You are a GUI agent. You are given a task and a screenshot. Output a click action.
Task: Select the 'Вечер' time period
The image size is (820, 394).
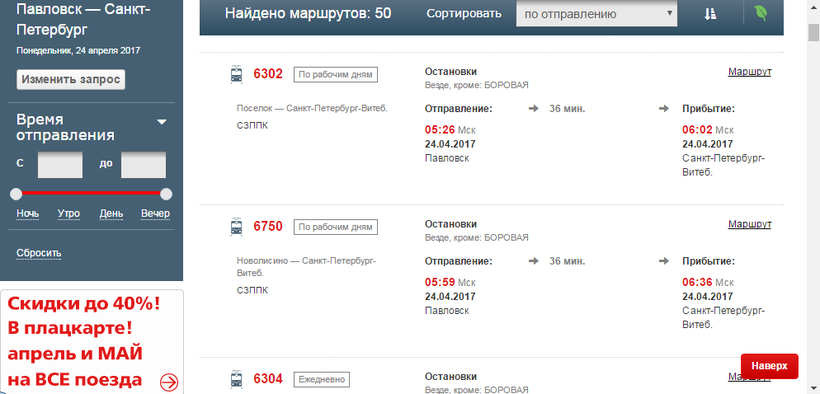[x=155, y=213]
